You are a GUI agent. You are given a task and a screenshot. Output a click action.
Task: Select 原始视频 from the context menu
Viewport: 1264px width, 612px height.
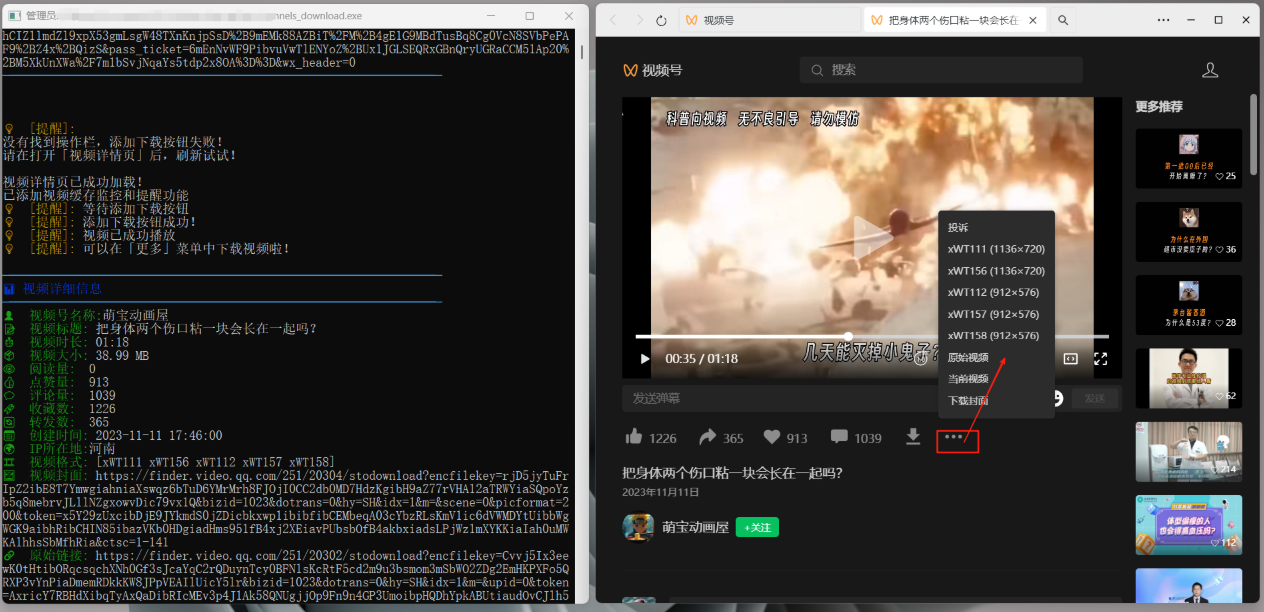click(967, 356)
